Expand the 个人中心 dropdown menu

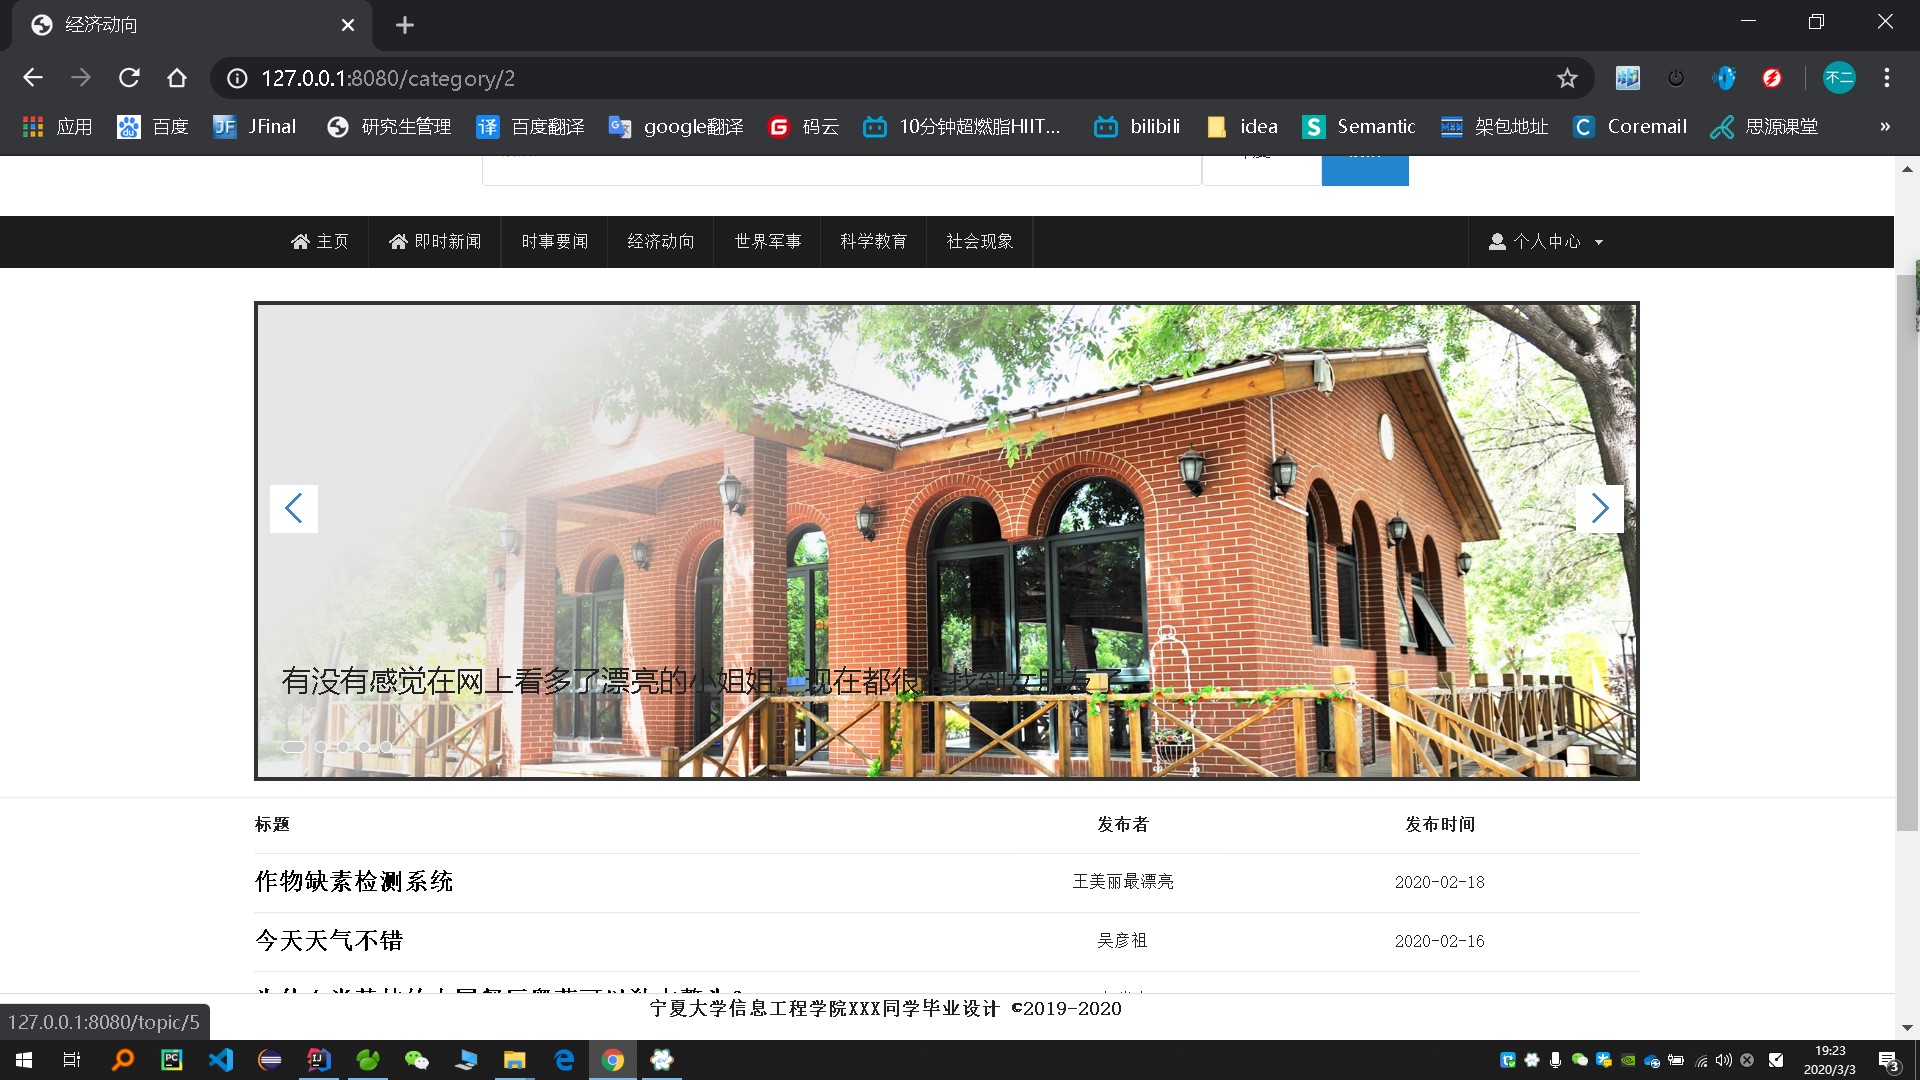click(x=1546, y=242)
